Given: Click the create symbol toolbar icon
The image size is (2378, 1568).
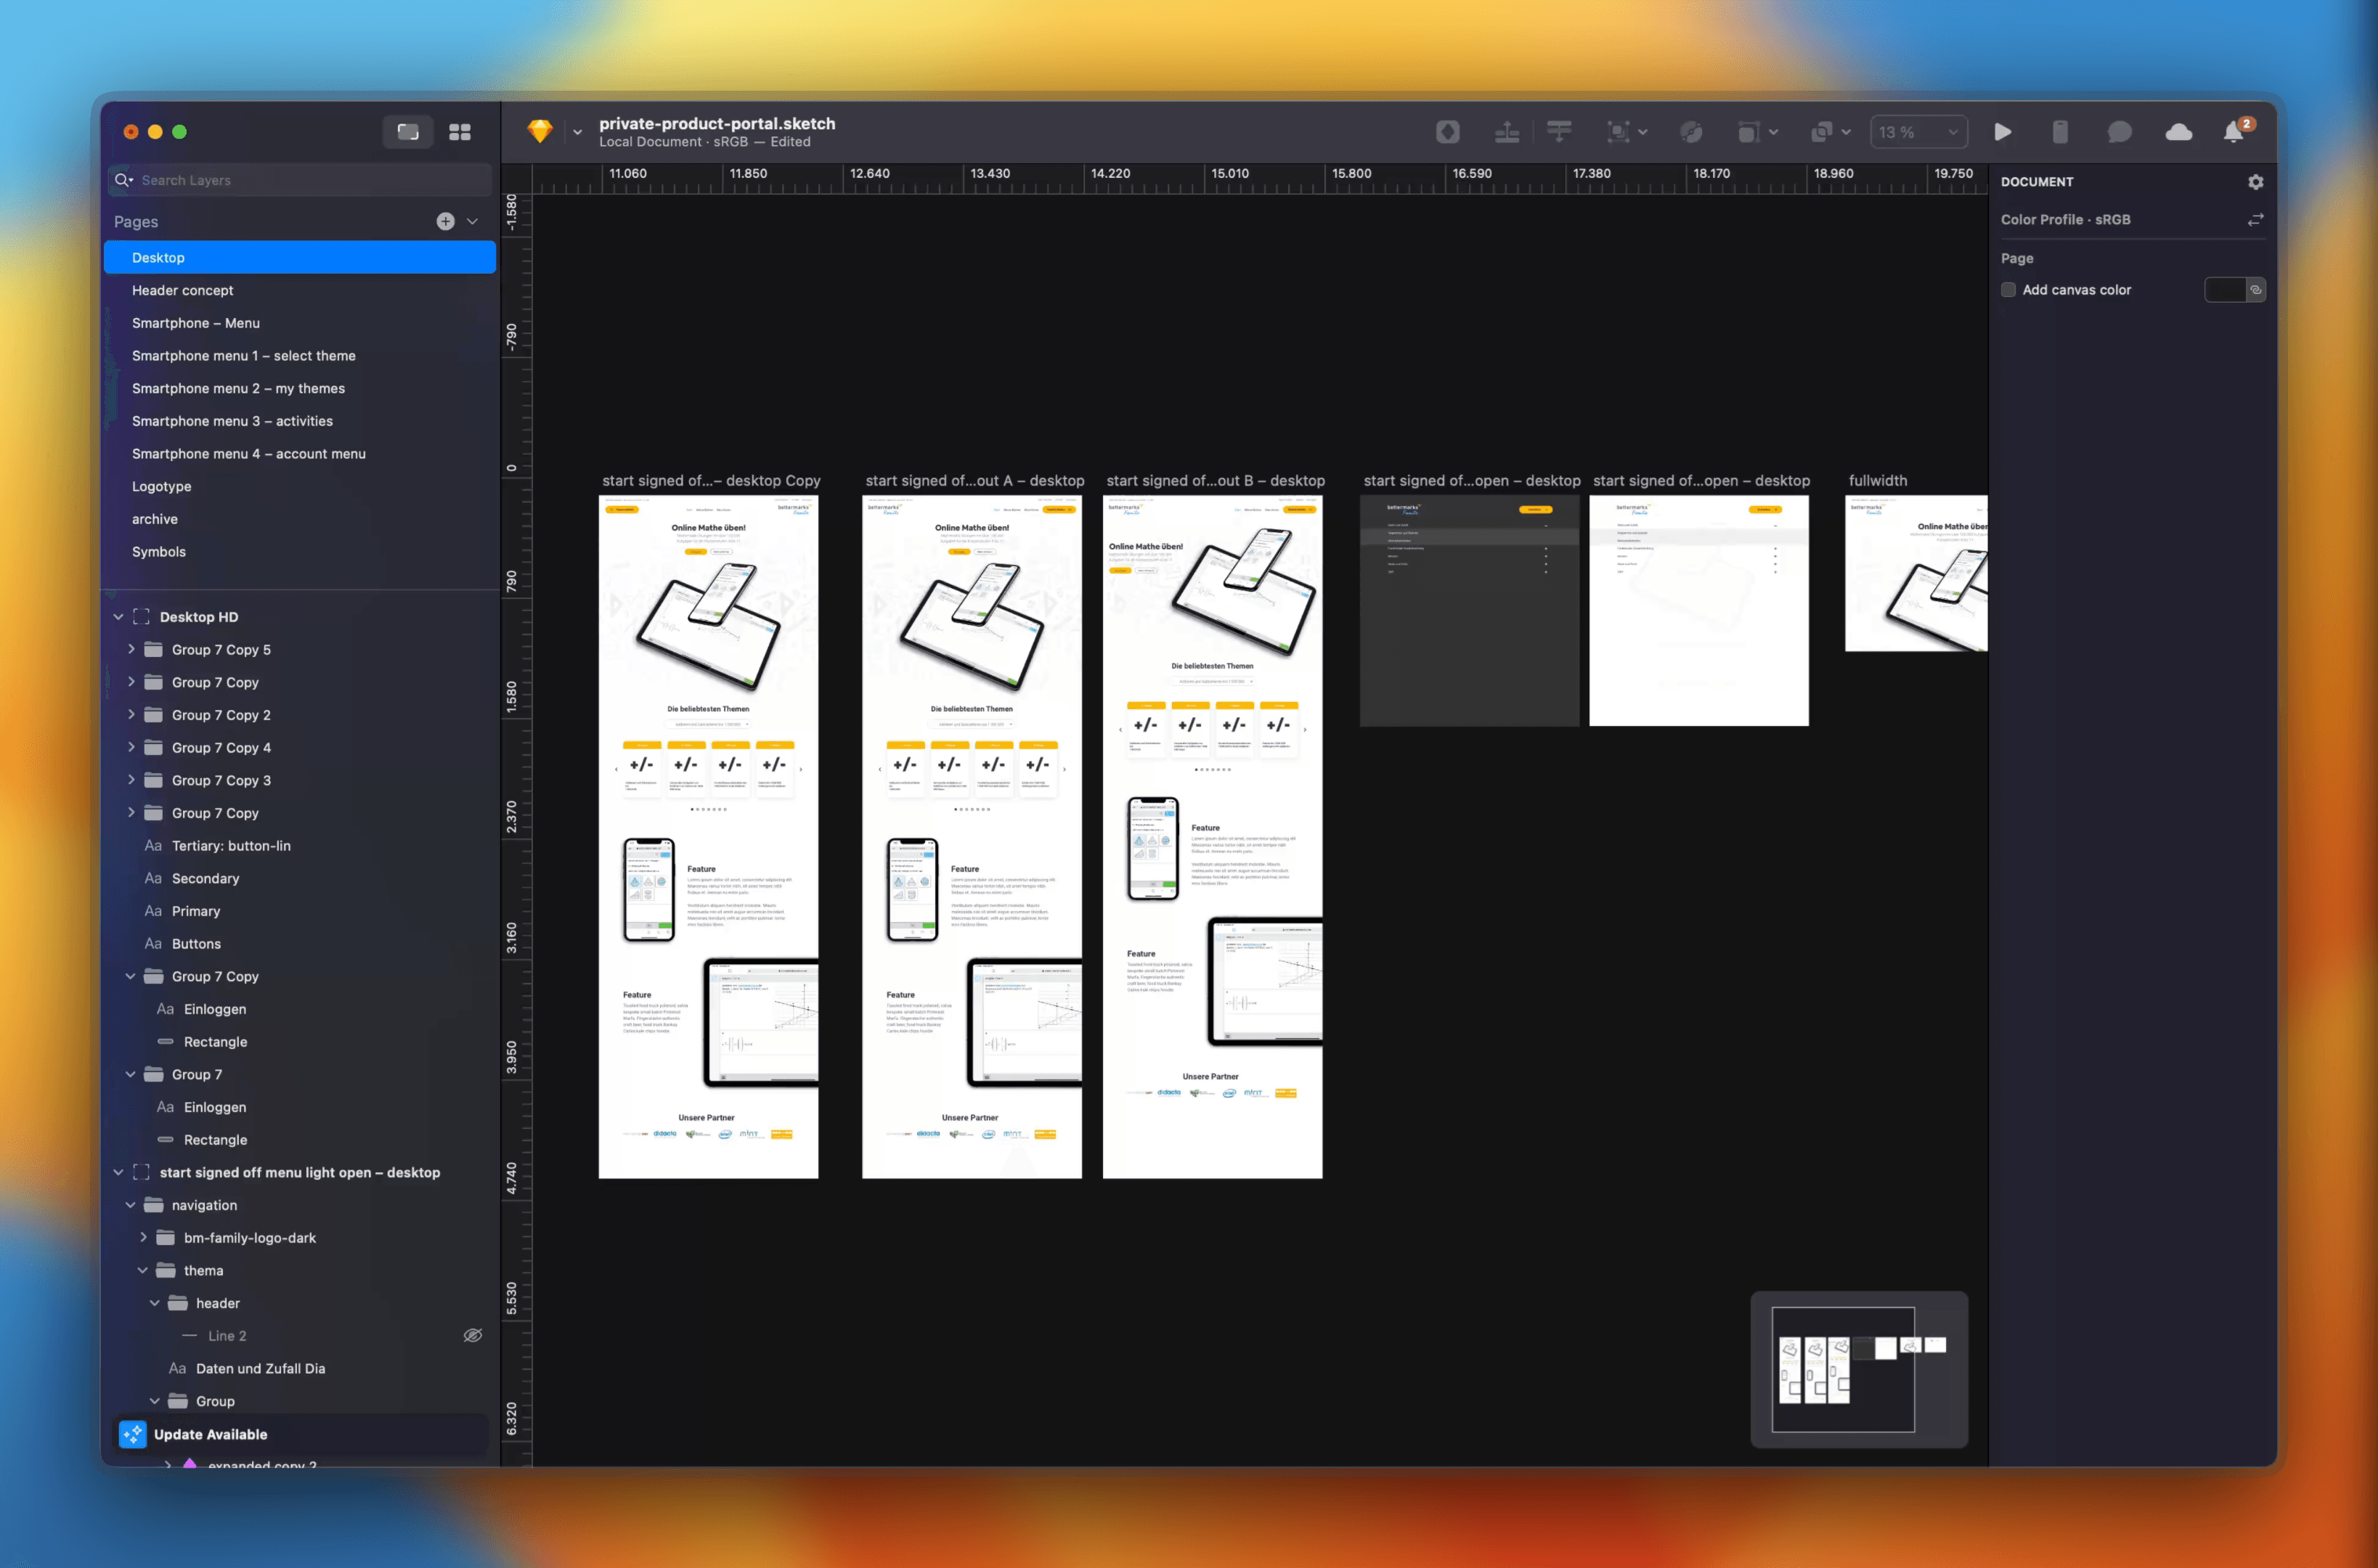Looking at the screenshot, I should (x=1447, y=132).
